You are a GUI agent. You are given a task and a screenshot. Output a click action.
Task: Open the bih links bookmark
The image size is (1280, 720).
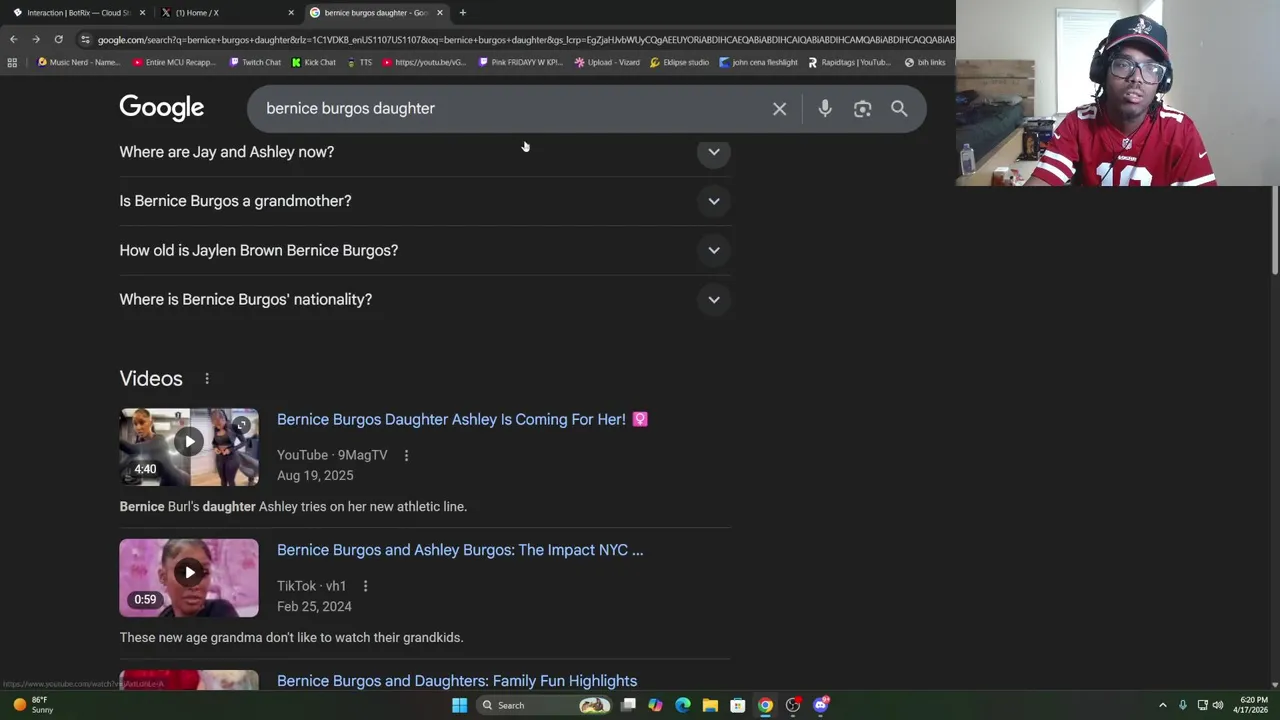click(925, 62)
